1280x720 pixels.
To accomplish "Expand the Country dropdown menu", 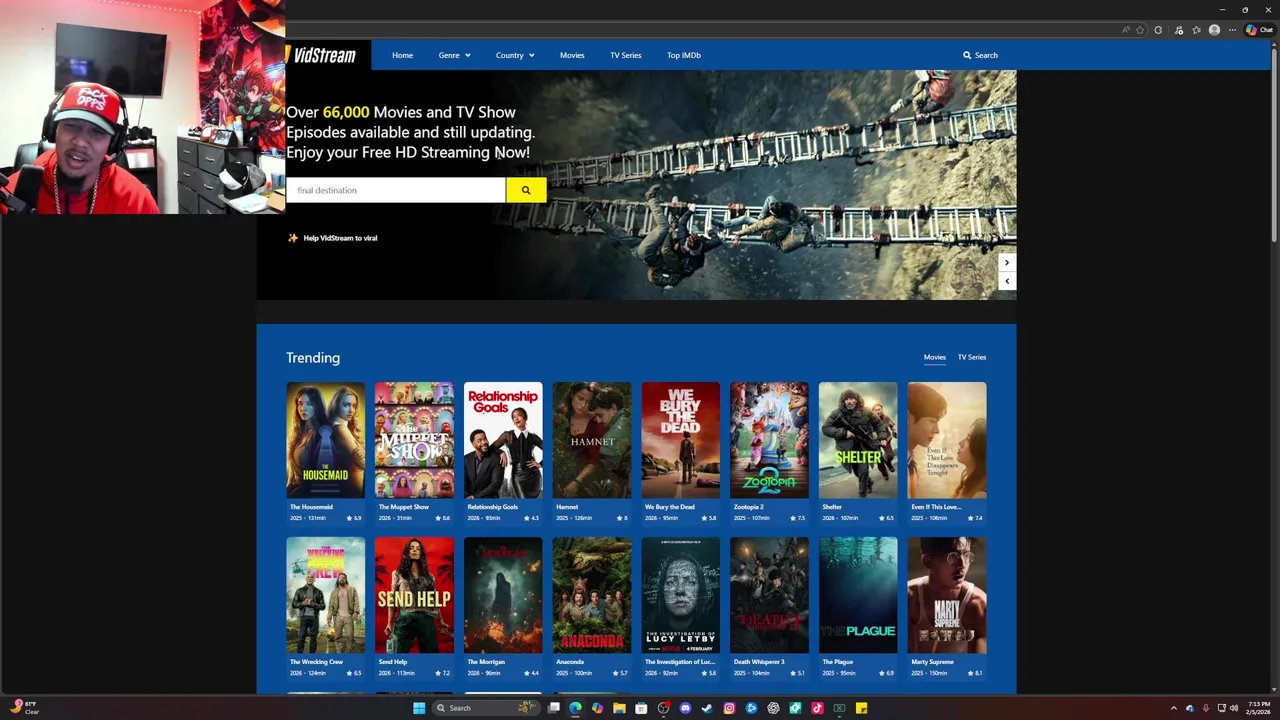I will coord(515,55).
